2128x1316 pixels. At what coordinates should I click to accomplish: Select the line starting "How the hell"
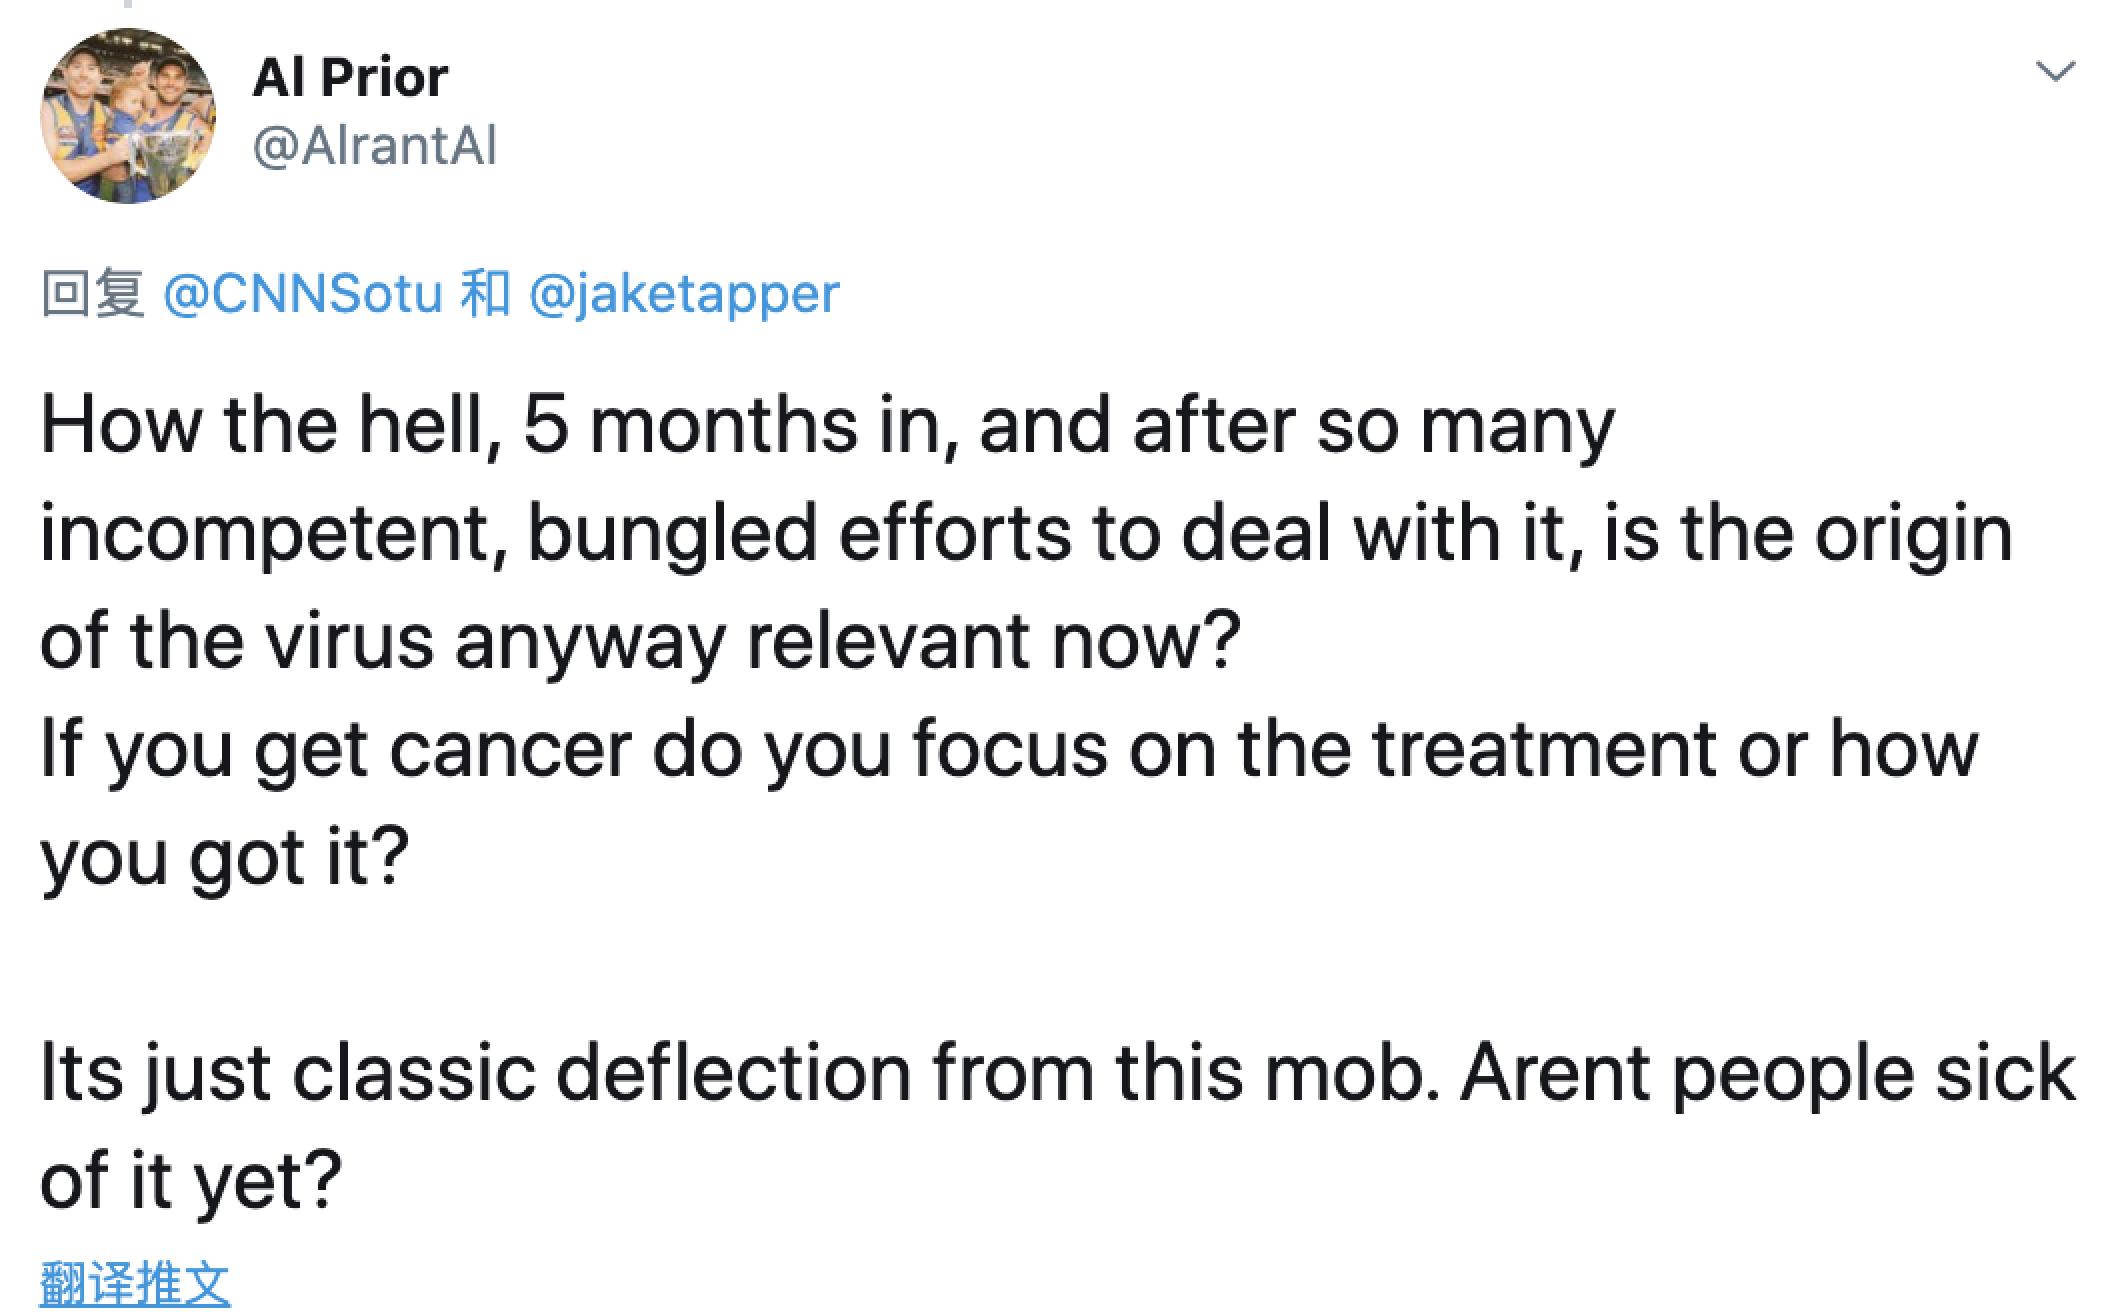pos(827,426)
